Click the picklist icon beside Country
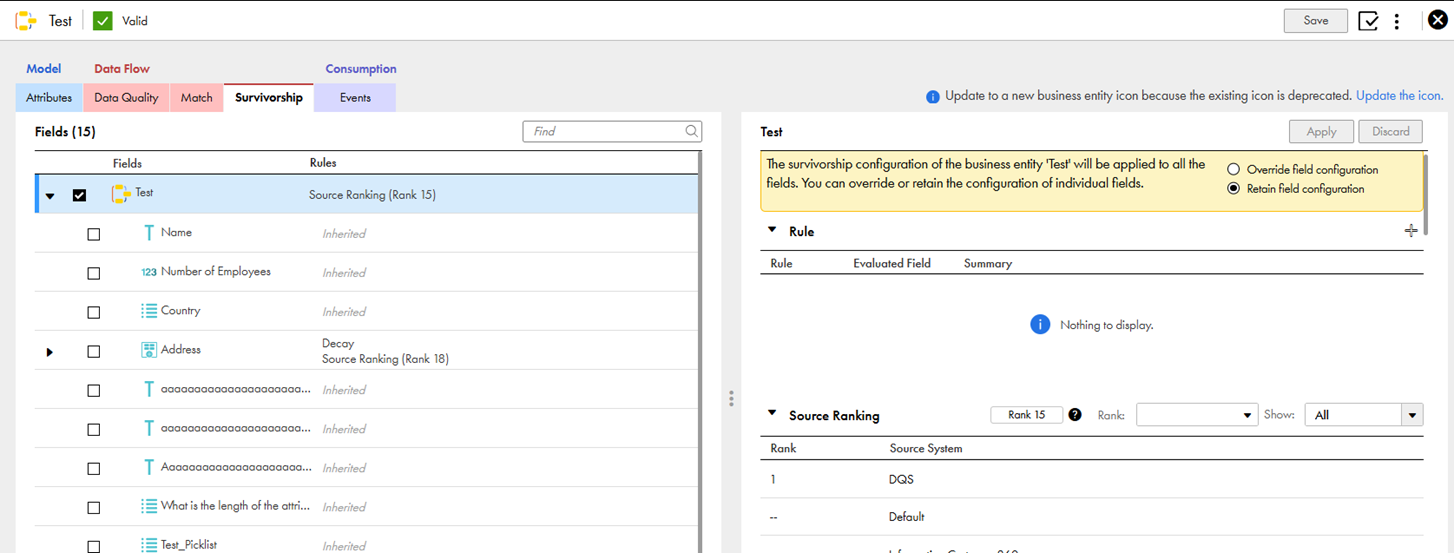1454x553 pixels. (149, 311)
